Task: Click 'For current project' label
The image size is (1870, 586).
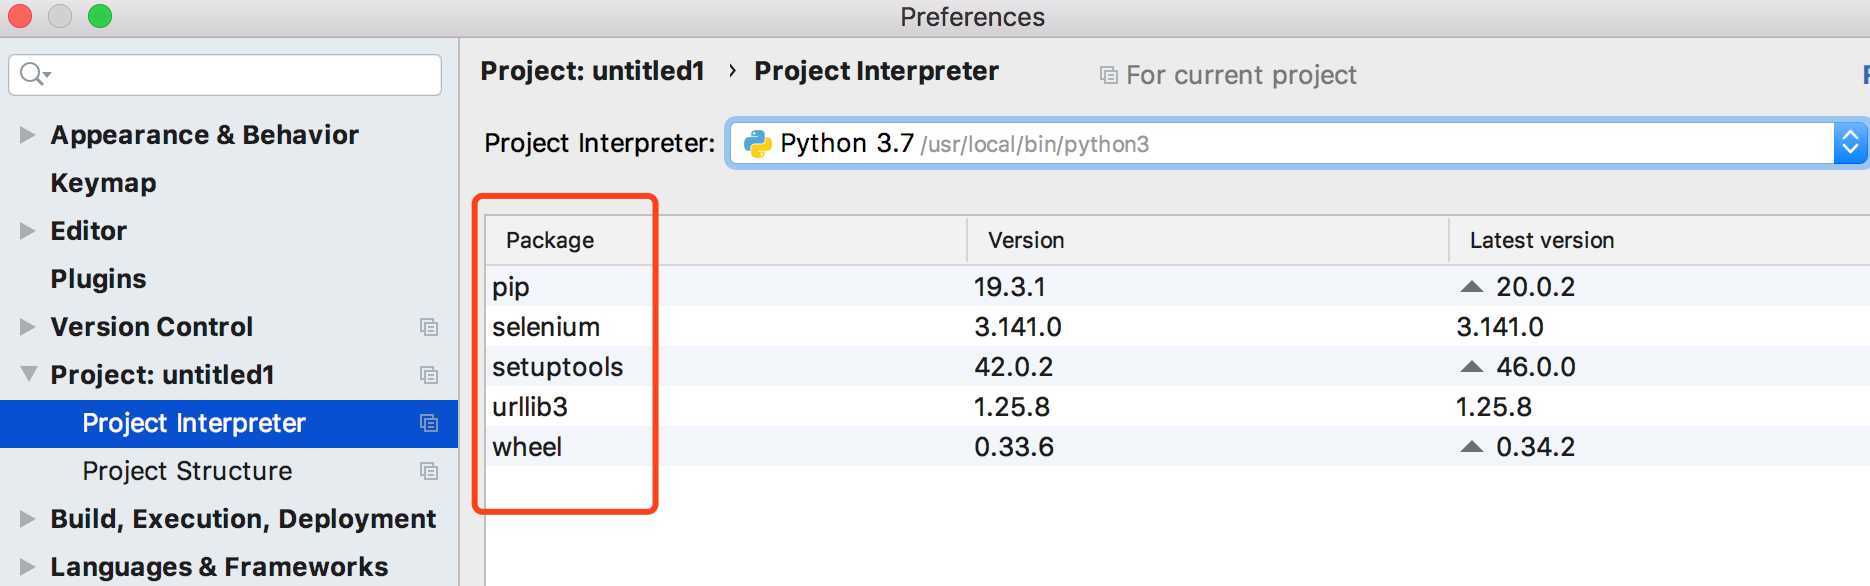Action: [1241, 75]
